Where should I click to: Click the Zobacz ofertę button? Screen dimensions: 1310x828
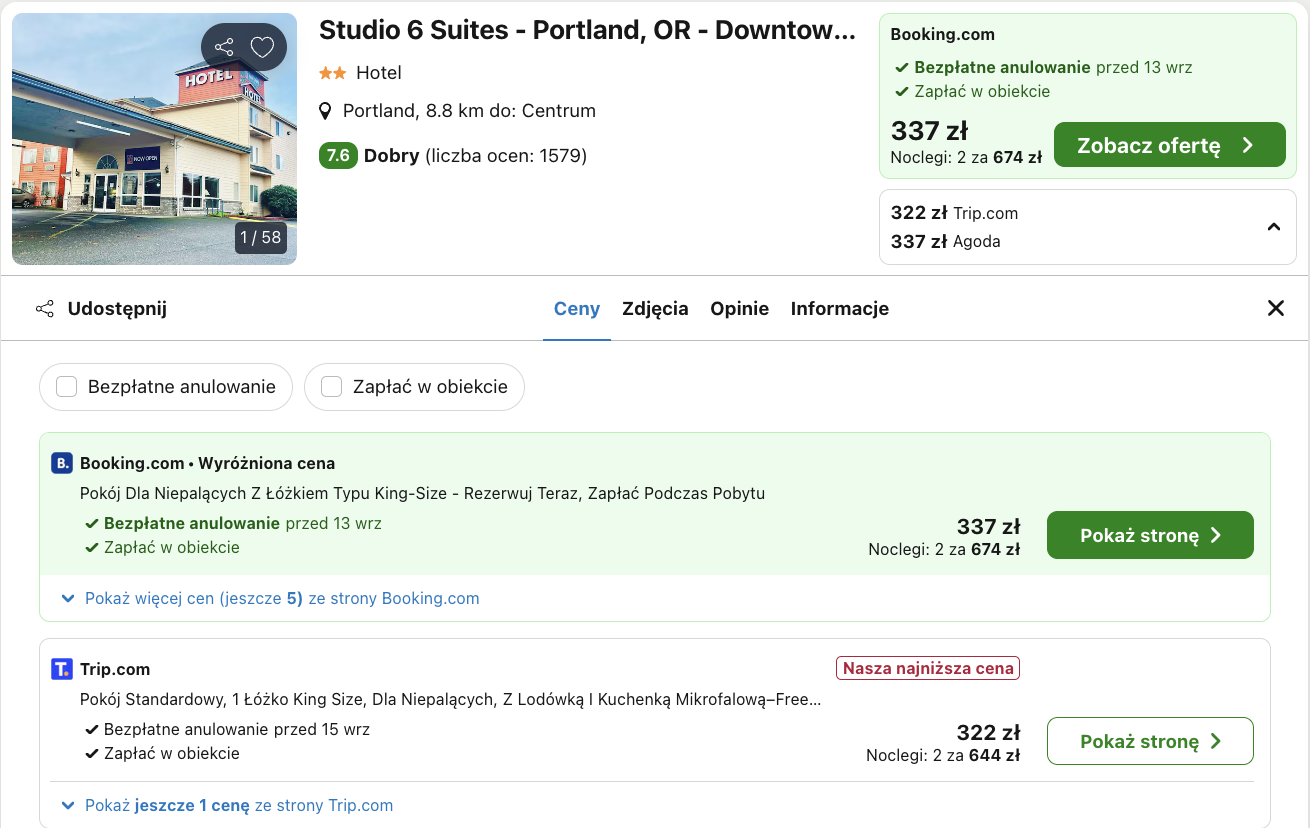coord(1169,145)
